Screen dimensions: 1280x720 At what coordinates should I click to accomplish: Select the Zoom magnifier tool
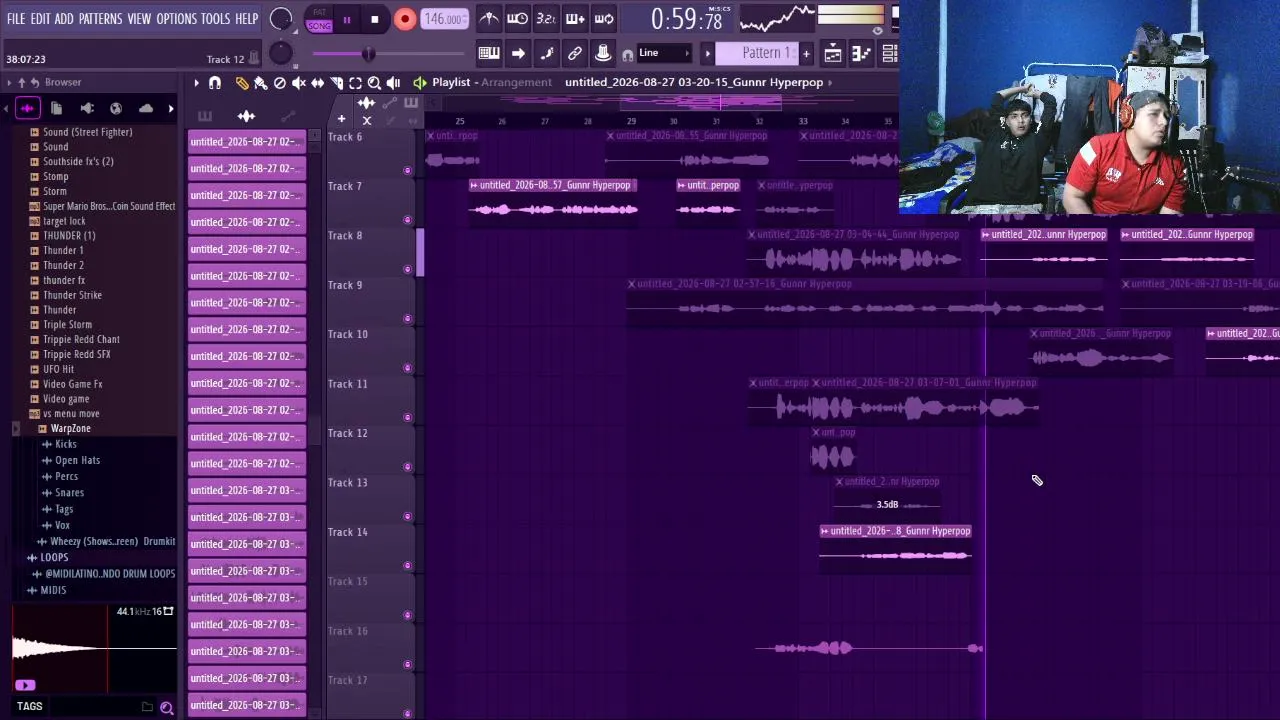point(374,83)
